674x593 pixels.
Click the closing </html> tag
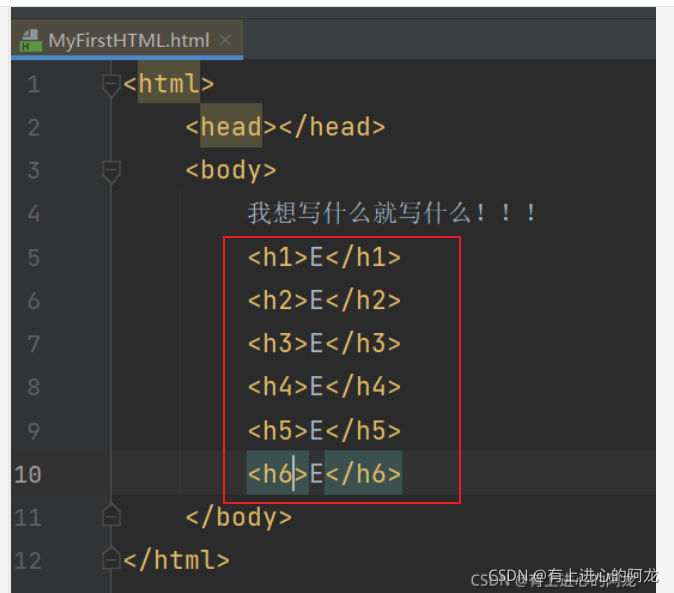177,560
